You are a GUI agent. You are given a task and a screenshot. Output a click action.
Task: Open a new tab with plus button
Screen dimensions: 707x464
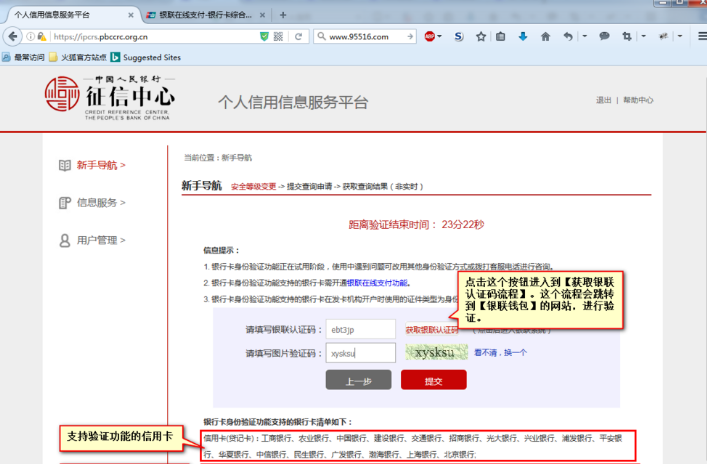tap(283, 15)
